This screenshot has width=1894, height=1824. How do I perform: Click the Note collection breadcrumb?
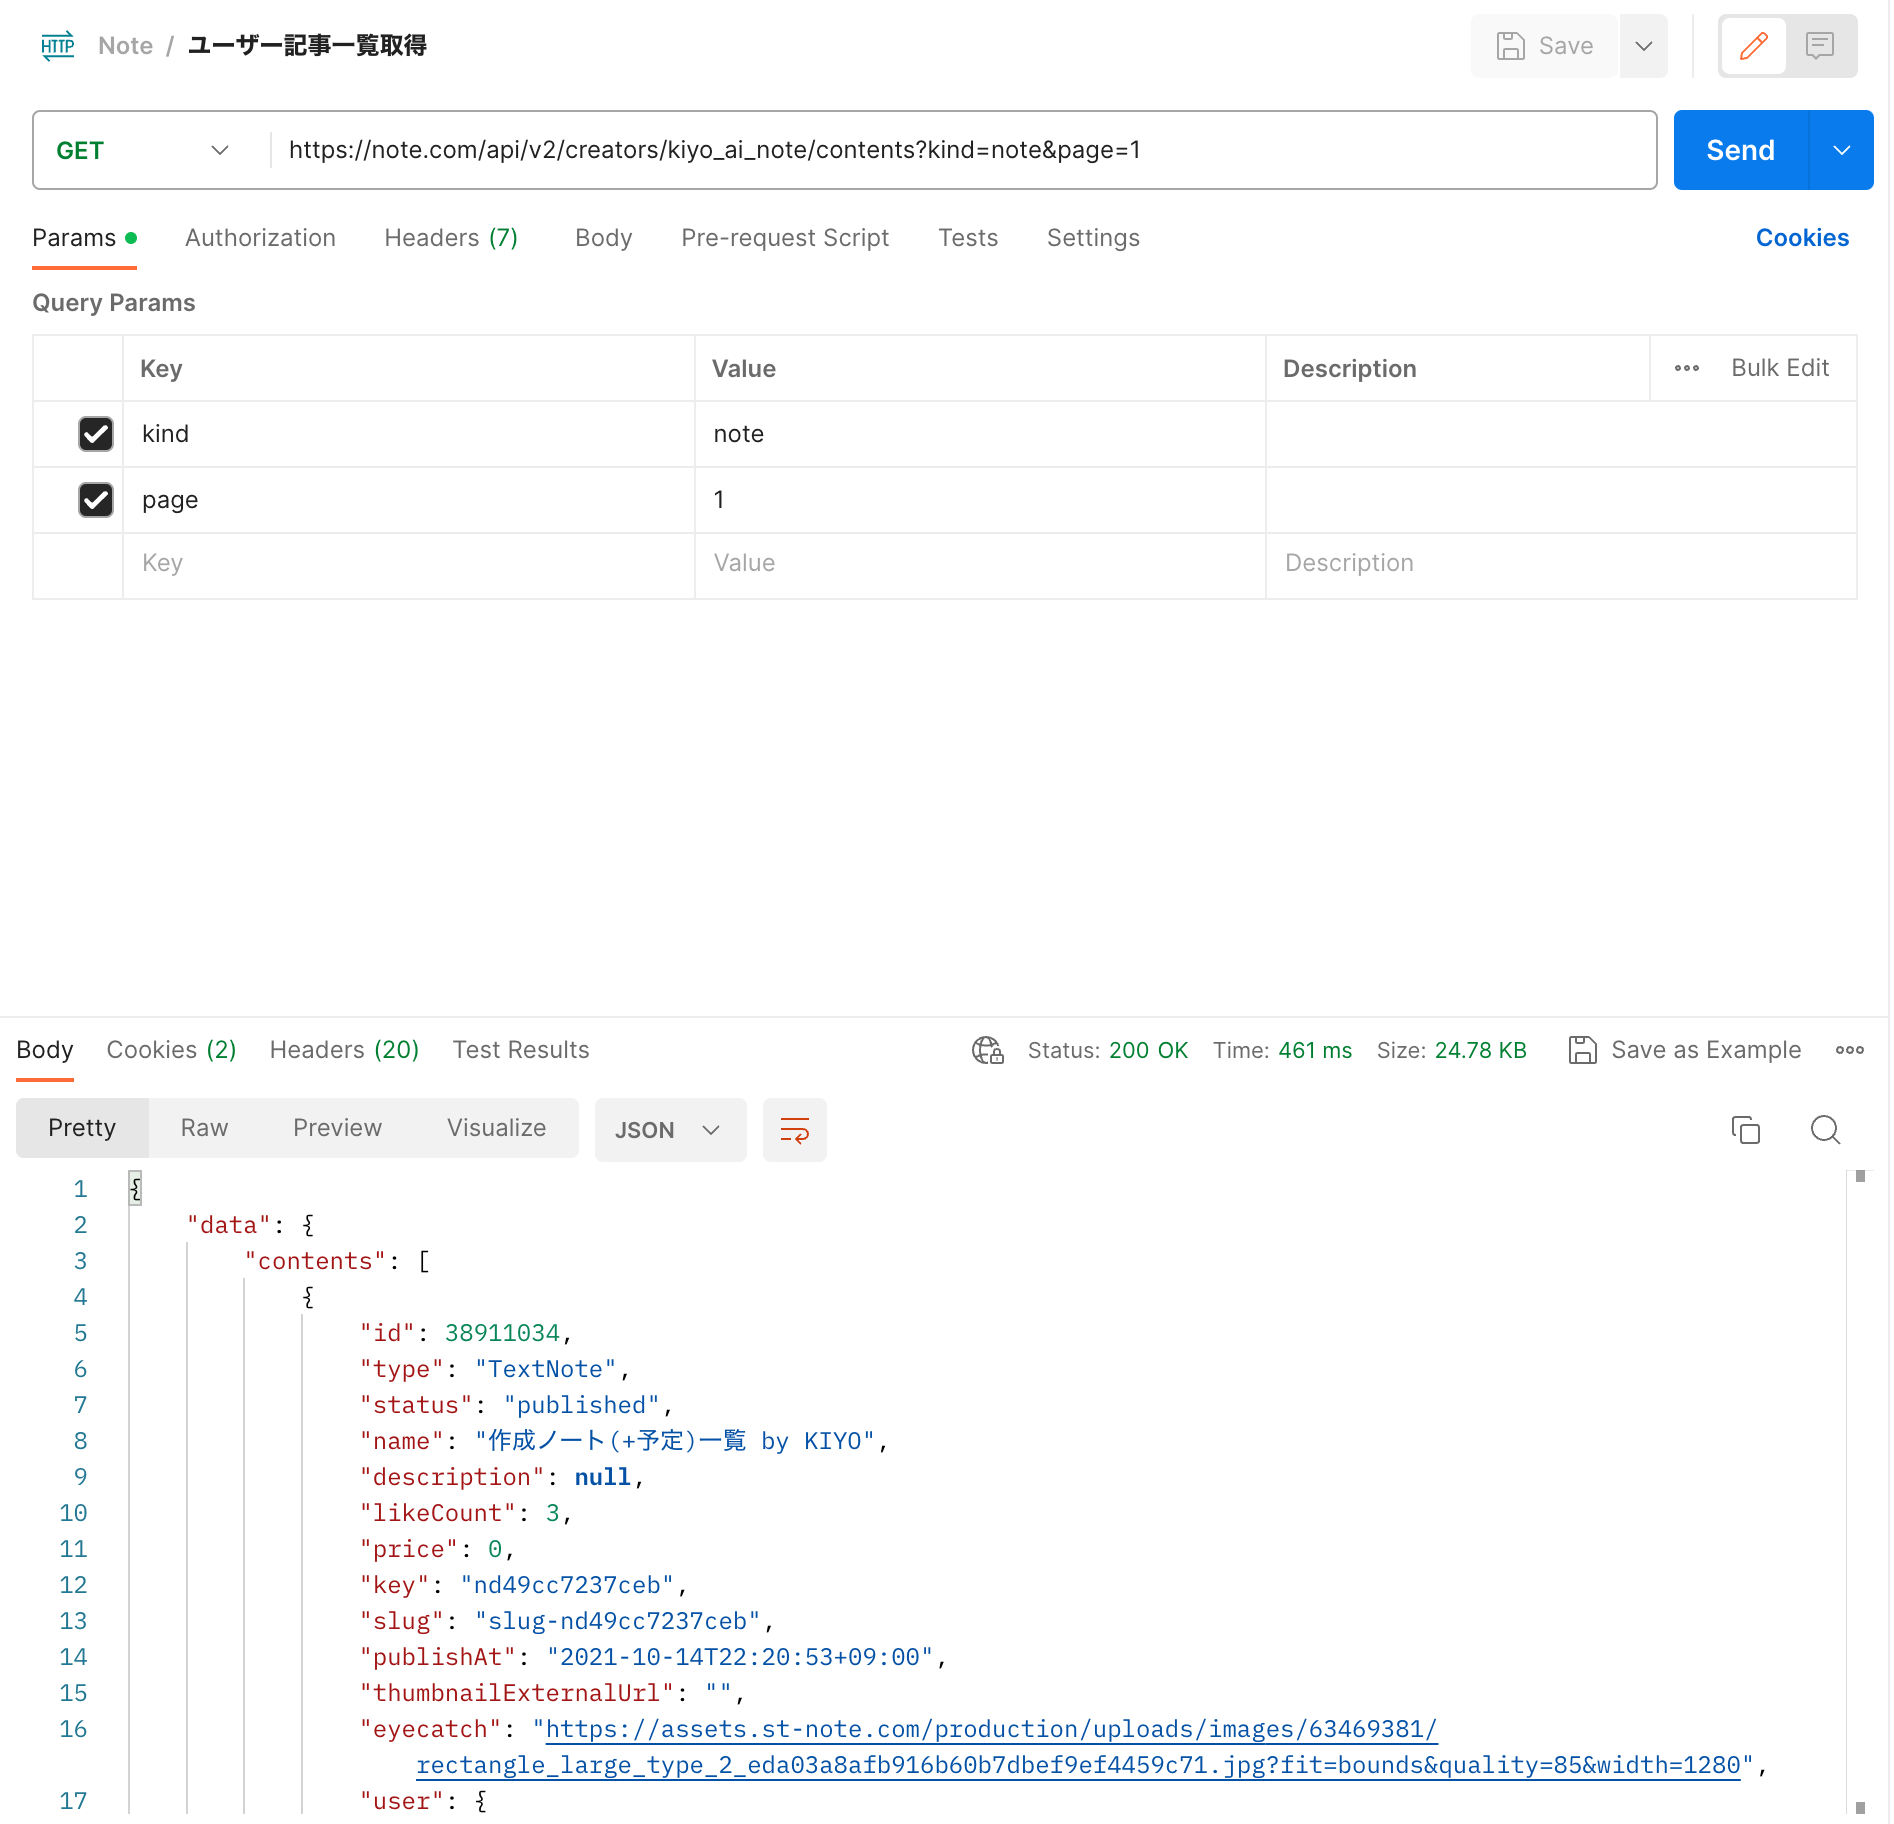click(x=126, y=46)
